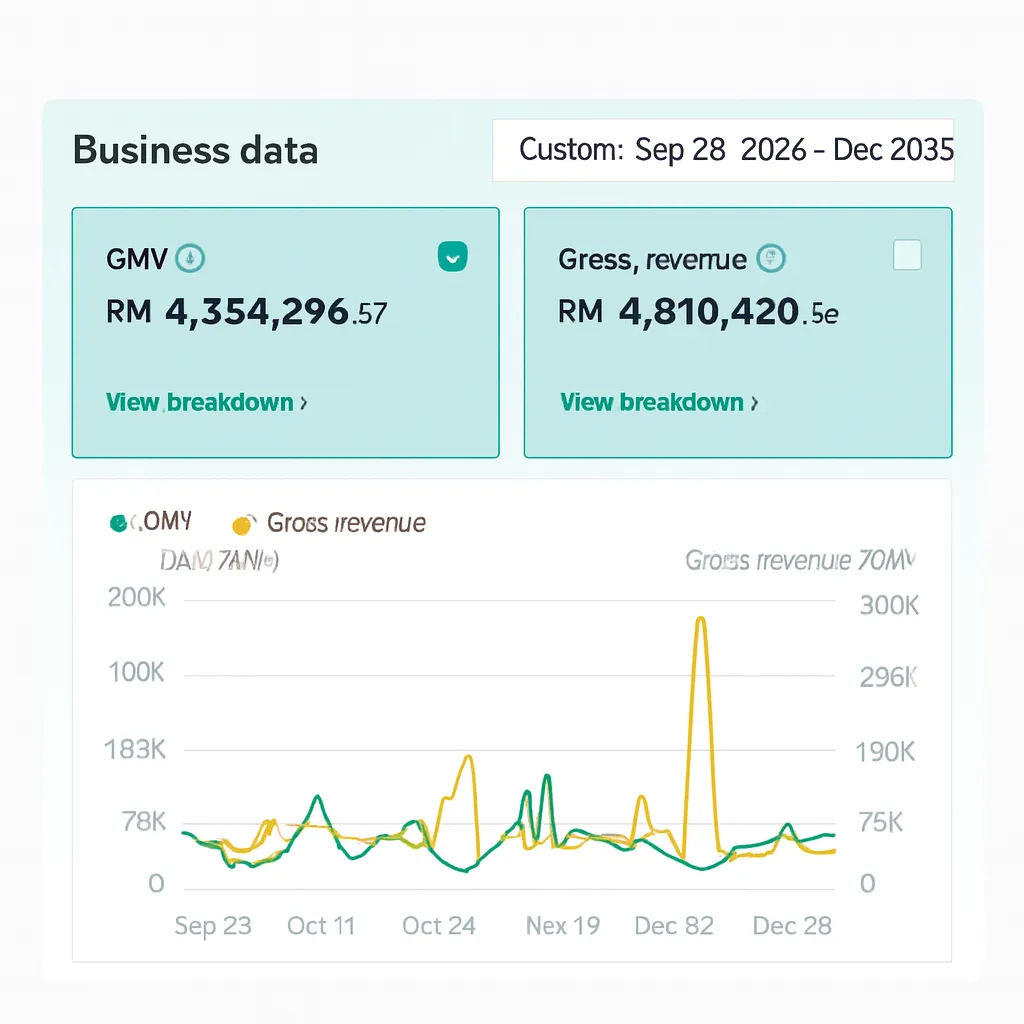Open the Custom date range picker
This screenshot has width=1024, height=1024.
click(723, 151)
